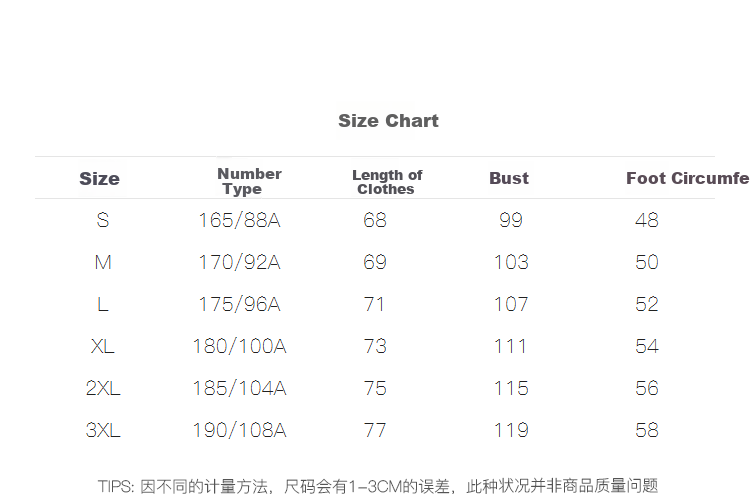Click number type 165/88A
This screenshot has height=494, width=750.
(x=239, y=220)
